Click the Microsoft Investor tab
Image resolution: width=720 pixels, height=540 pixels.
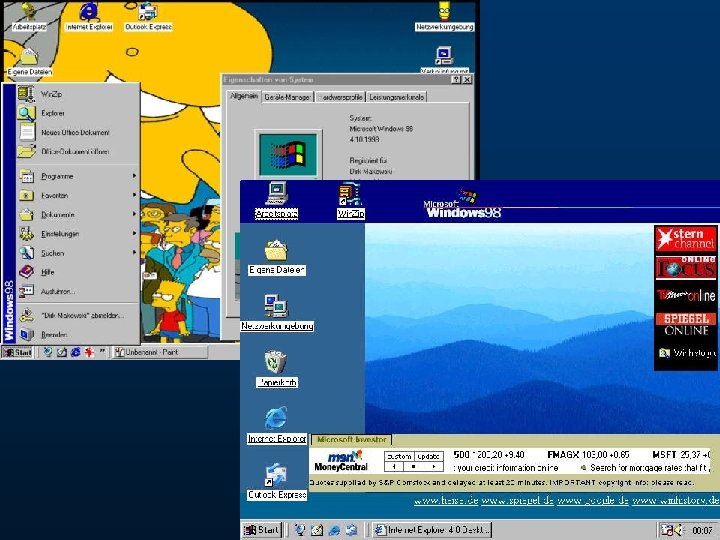[351, 439]
